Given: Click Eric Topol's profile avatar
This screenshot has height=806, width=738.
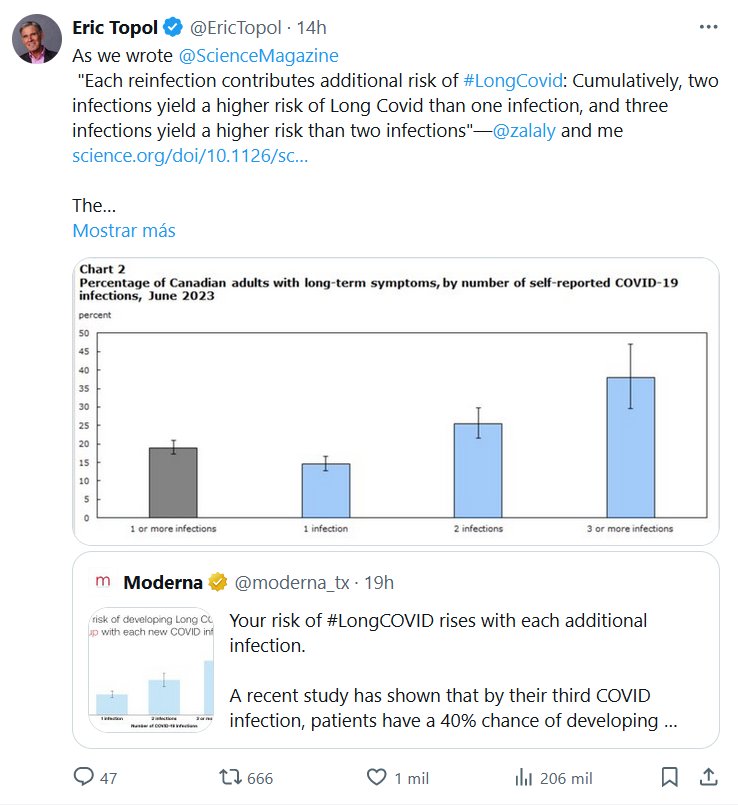Looking at the screenshot, I should 36,41.
